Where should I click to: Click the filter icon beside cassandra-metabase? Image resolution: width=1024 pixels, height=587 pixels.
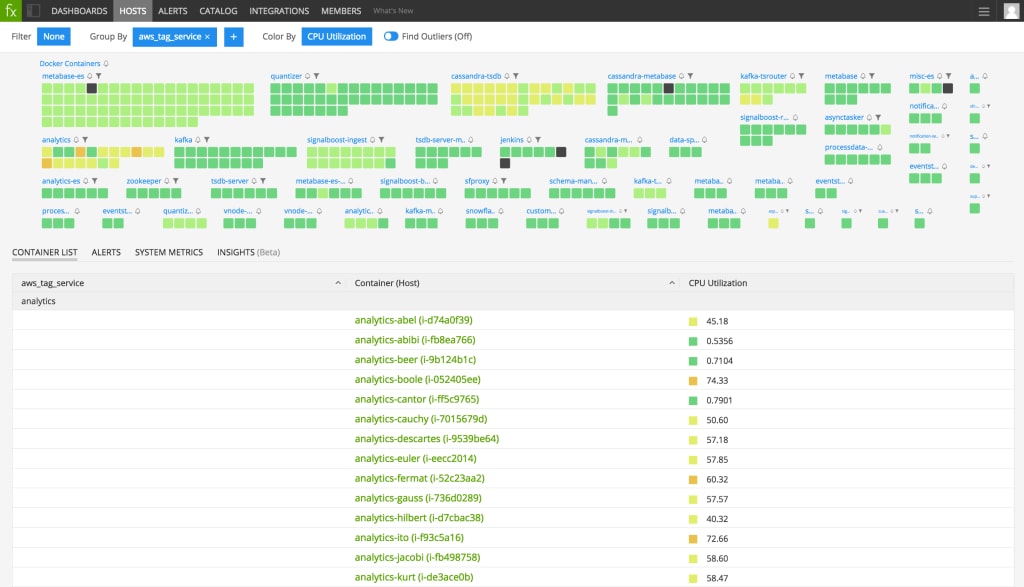[x=690, y=76]
